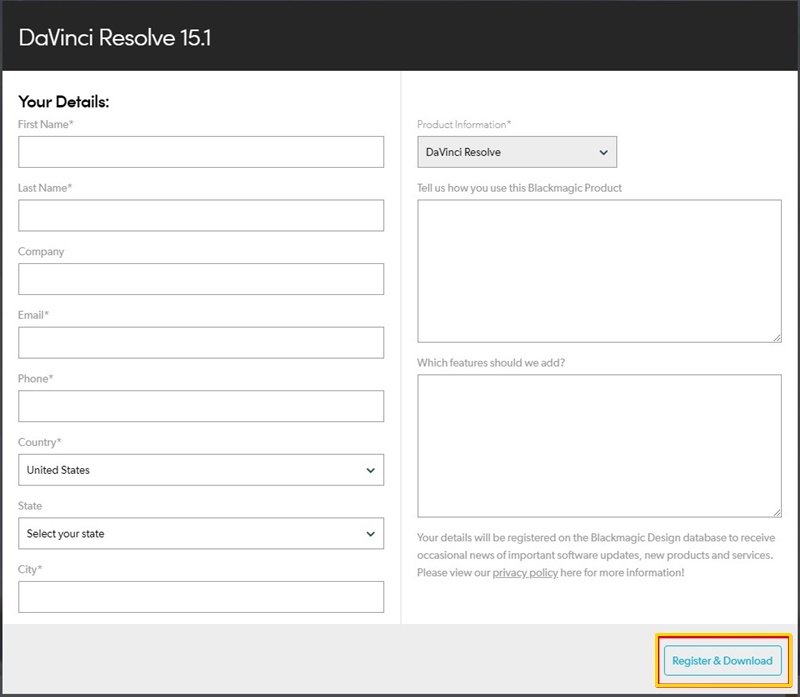
Task: Click the 'City*' label
Action: point(30,569)
